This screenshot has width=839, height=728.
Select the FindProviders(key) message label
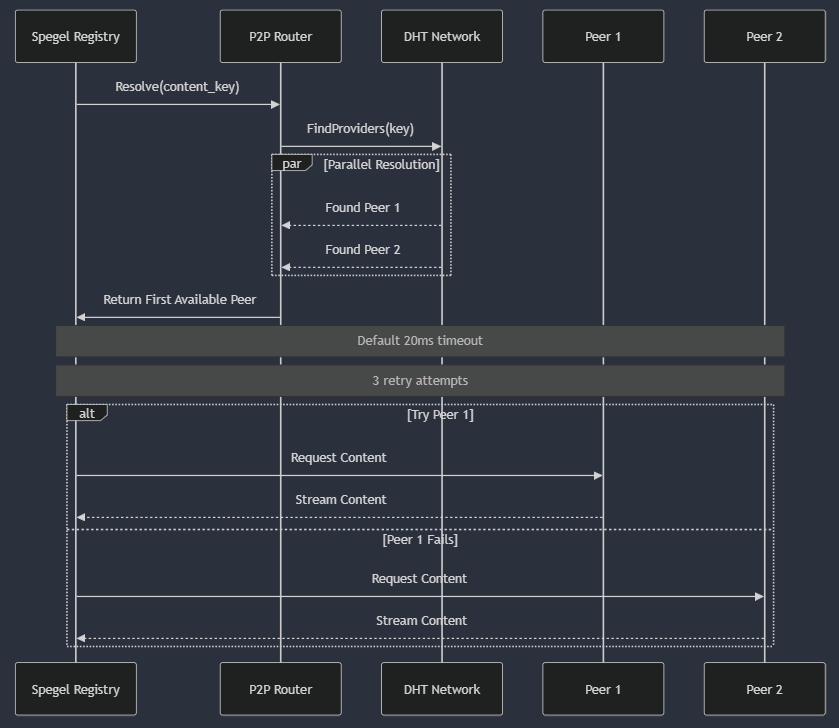pos(360,129)
